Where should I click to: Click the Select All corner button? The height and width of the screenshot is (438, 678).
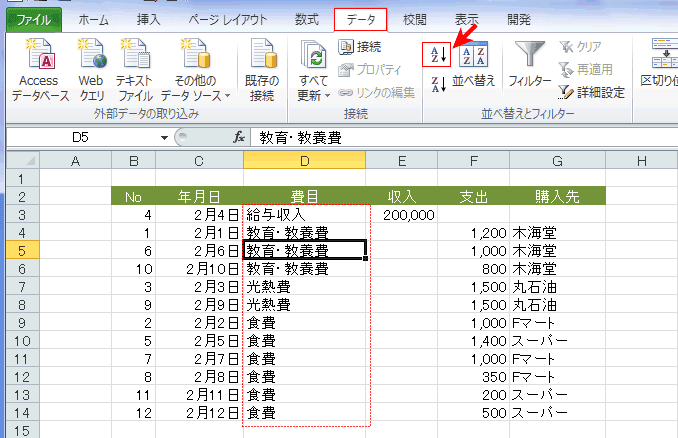[23, 160]
